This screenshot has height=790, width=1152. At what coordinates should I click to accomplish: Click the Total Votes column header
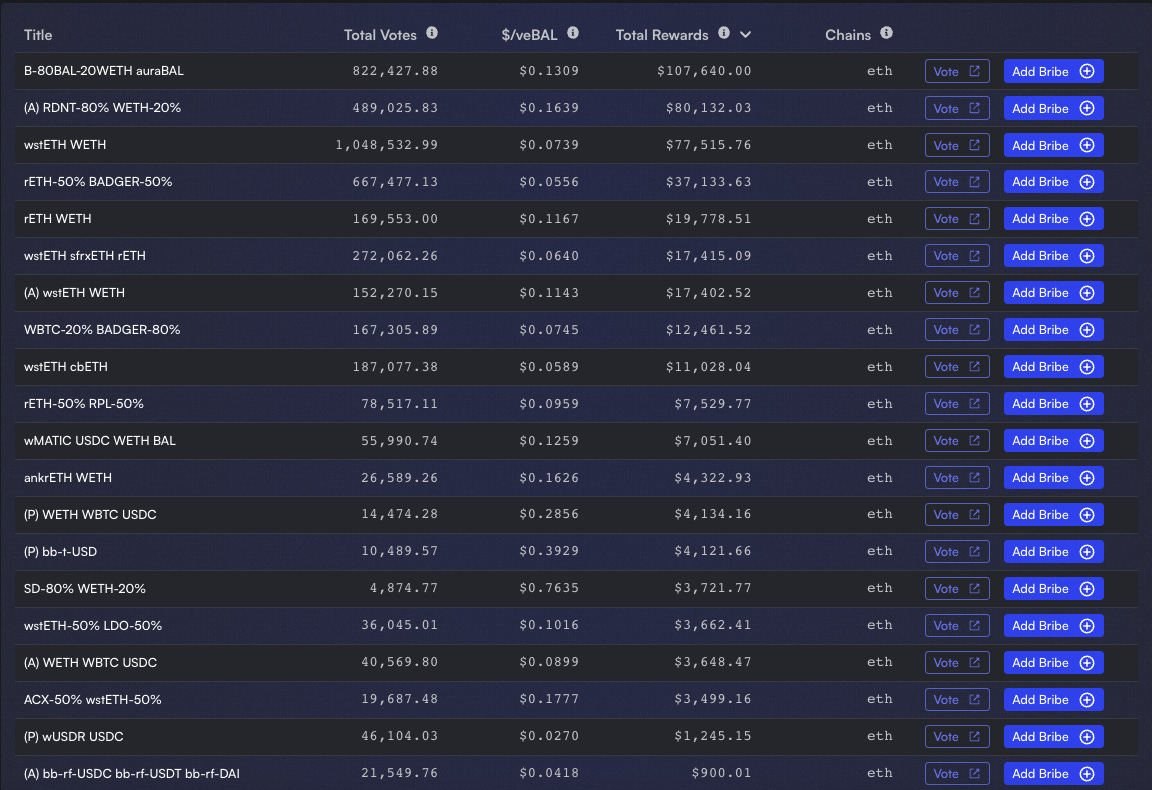pos(380,35)
